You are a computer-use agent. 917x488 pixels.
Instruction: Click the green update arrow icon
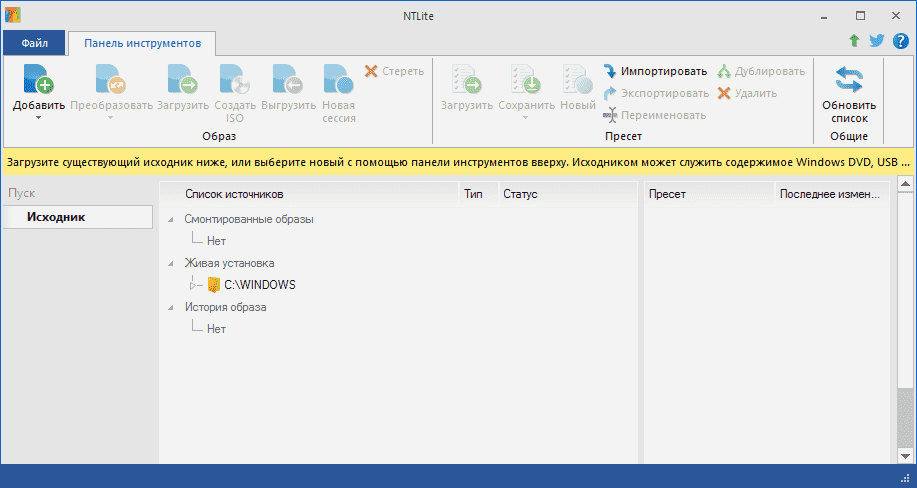coord(853,41)
